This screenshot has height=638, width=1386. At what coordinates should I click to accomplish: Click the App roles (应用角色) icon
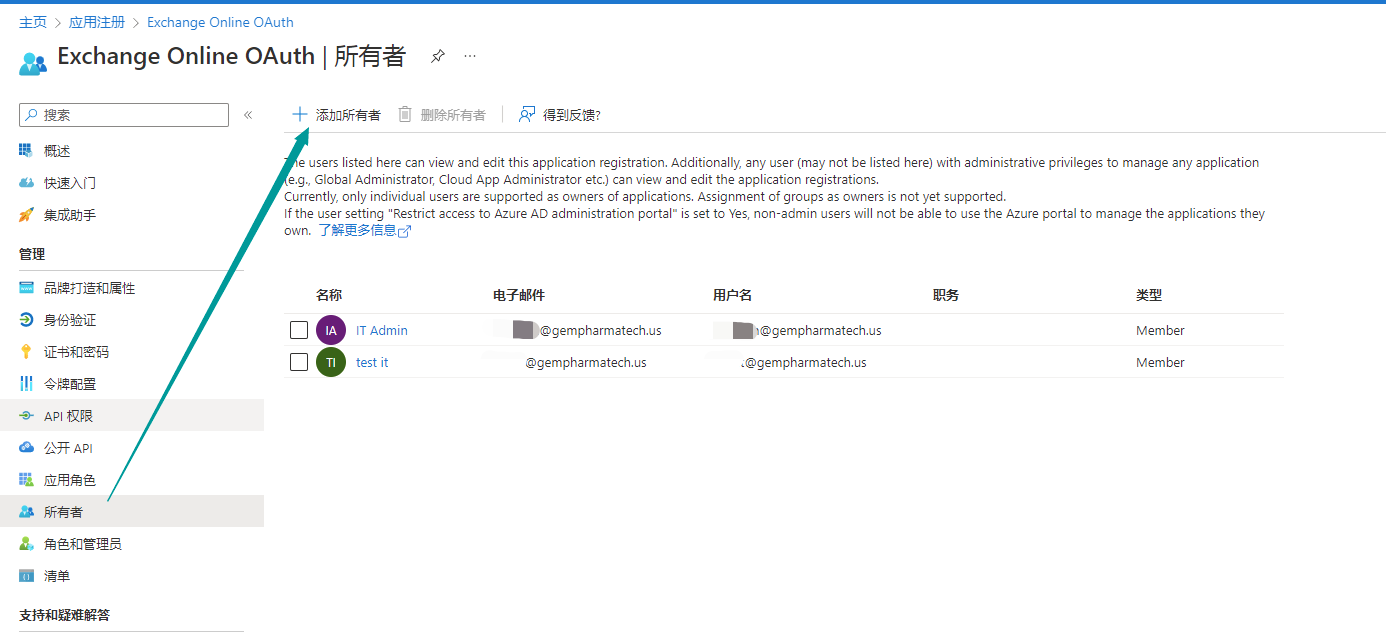(26, 480)
